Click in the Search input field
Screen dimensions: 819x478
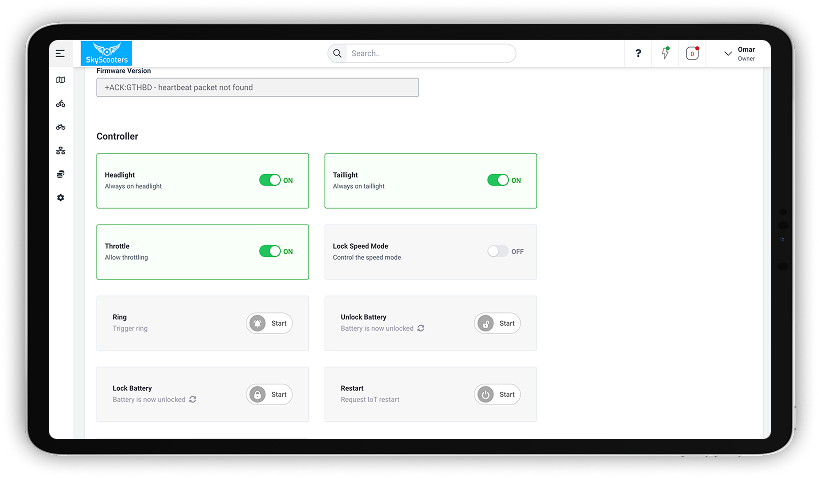point(430,53)
